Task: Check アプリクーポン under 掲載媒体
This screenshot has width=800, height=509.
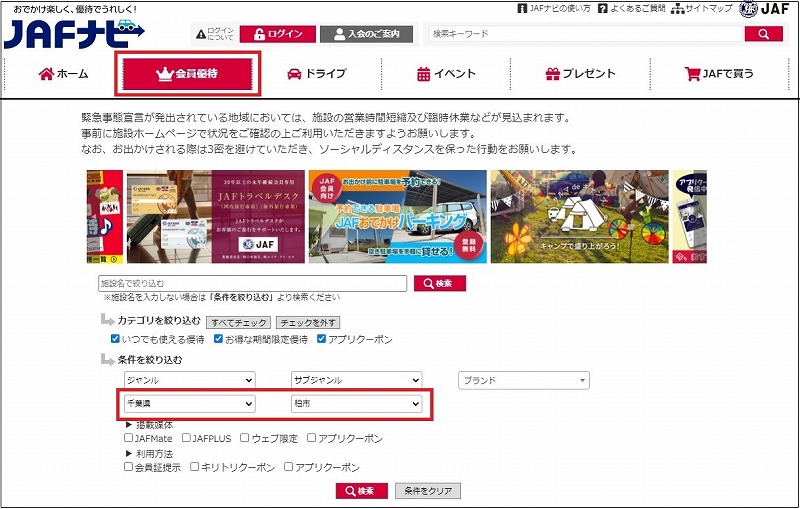Action: pos(311,438)
